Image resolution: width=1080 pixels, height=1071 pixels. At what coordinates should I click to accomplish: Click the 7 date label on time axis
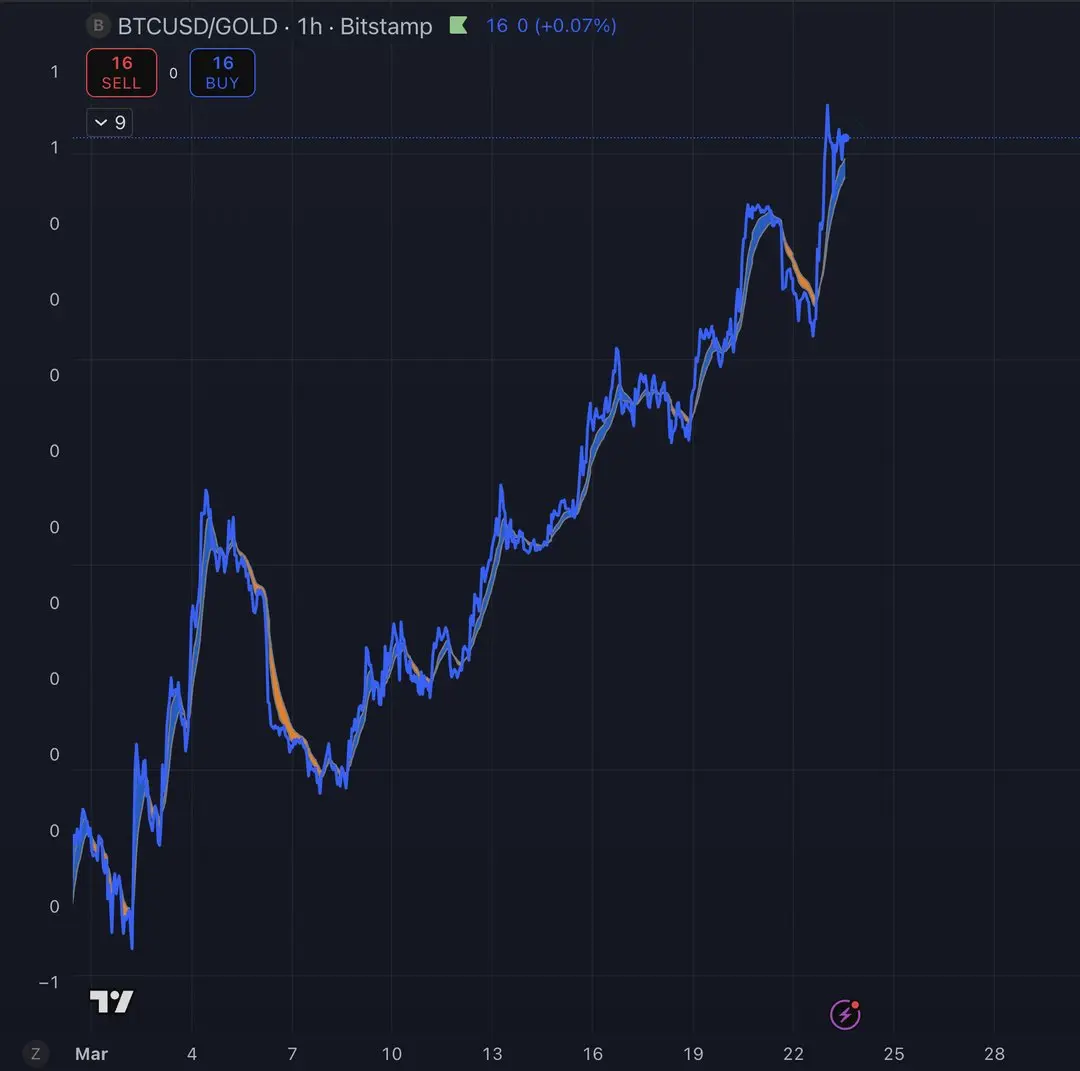[292, 1054]
